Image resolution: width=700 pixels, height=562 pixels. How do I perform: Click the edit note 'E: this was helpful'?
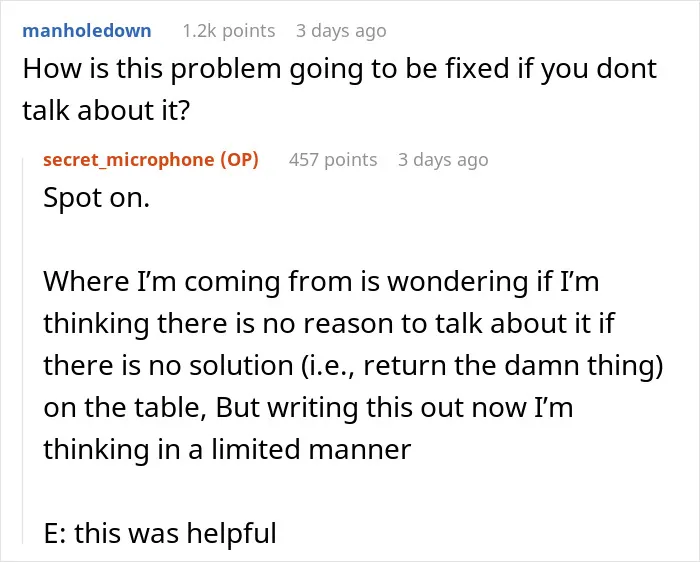click(x=160, y=533)
